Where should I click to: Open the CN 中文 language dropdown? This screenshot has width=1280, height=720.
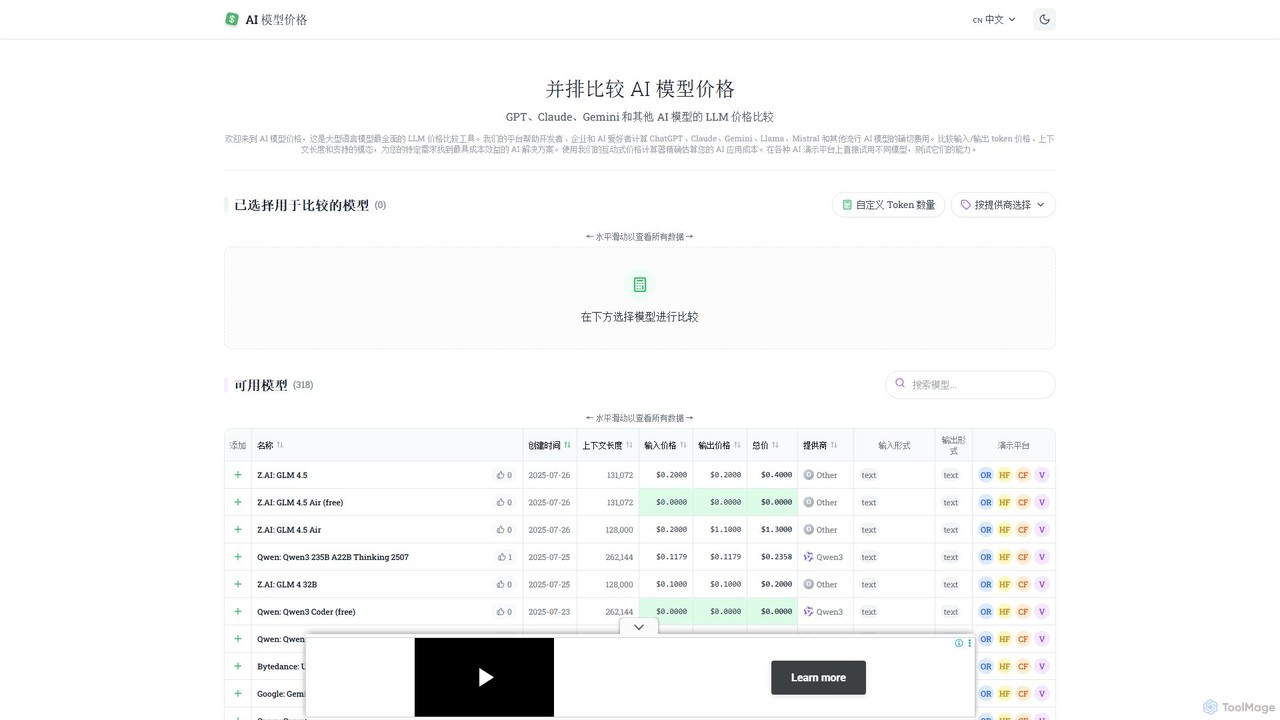tap(994, 19)
